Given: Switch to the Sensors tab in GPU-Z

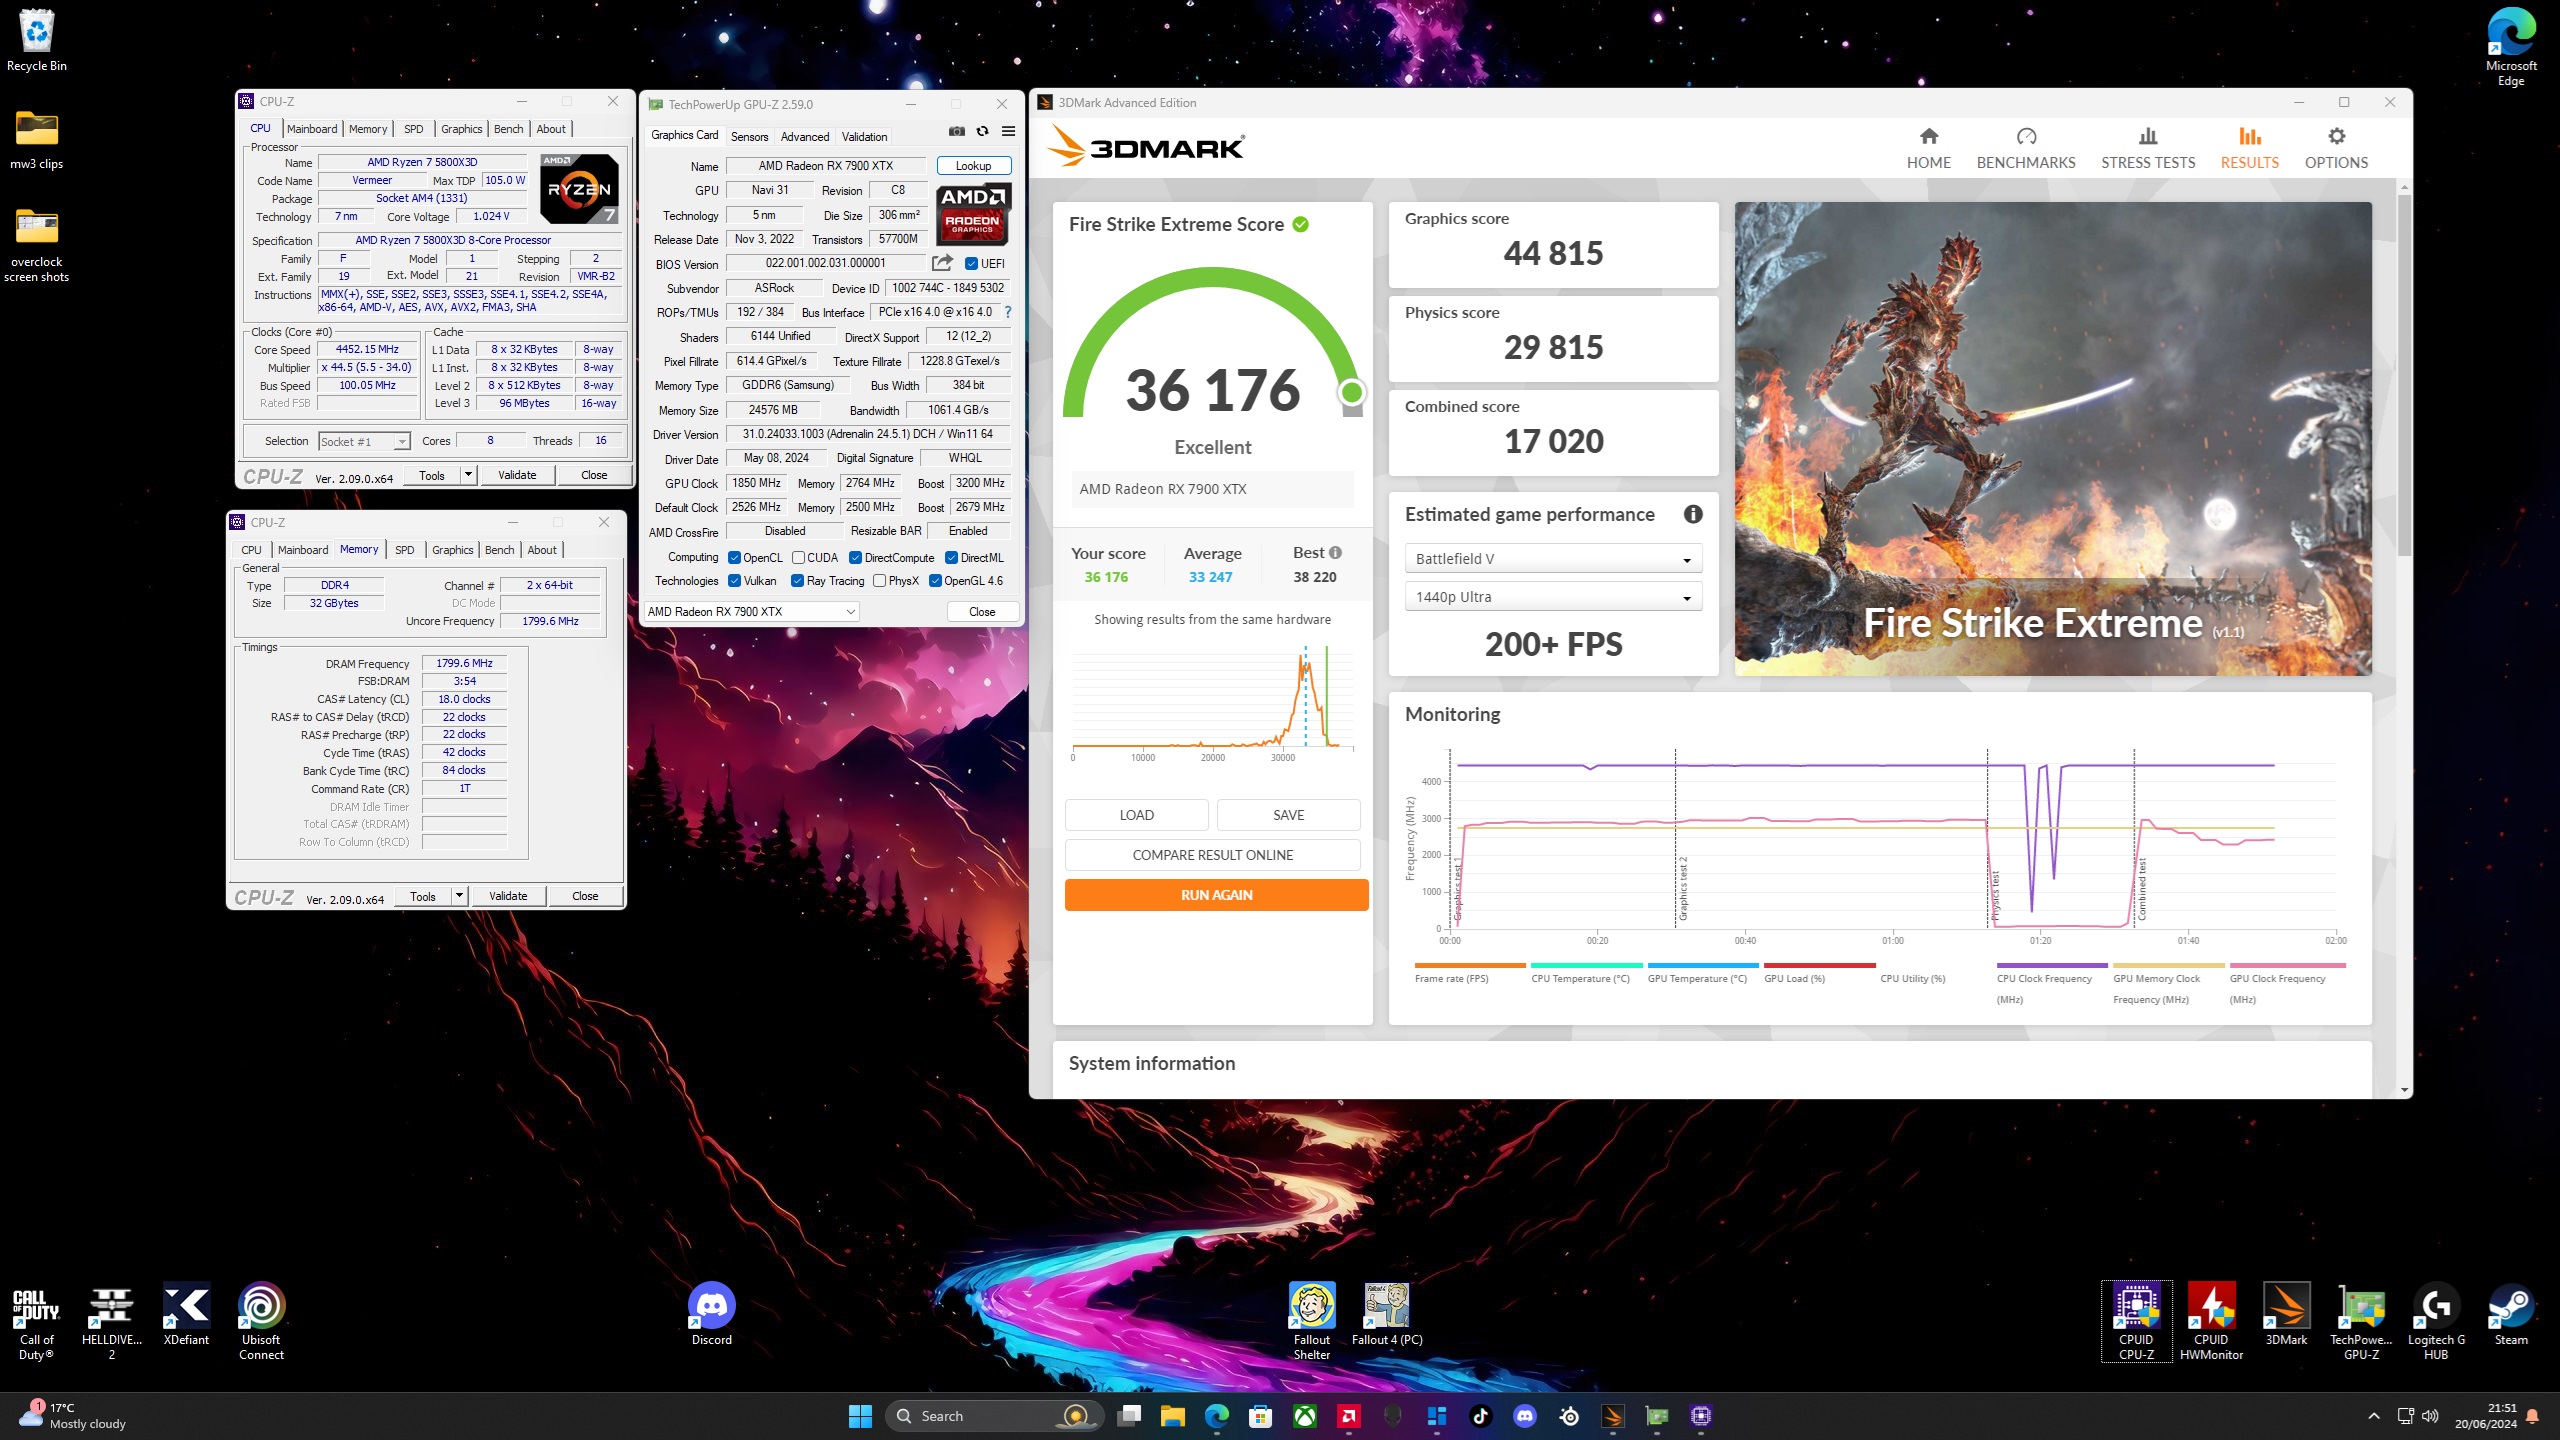Looking at the screenshot, I should 749,137.
